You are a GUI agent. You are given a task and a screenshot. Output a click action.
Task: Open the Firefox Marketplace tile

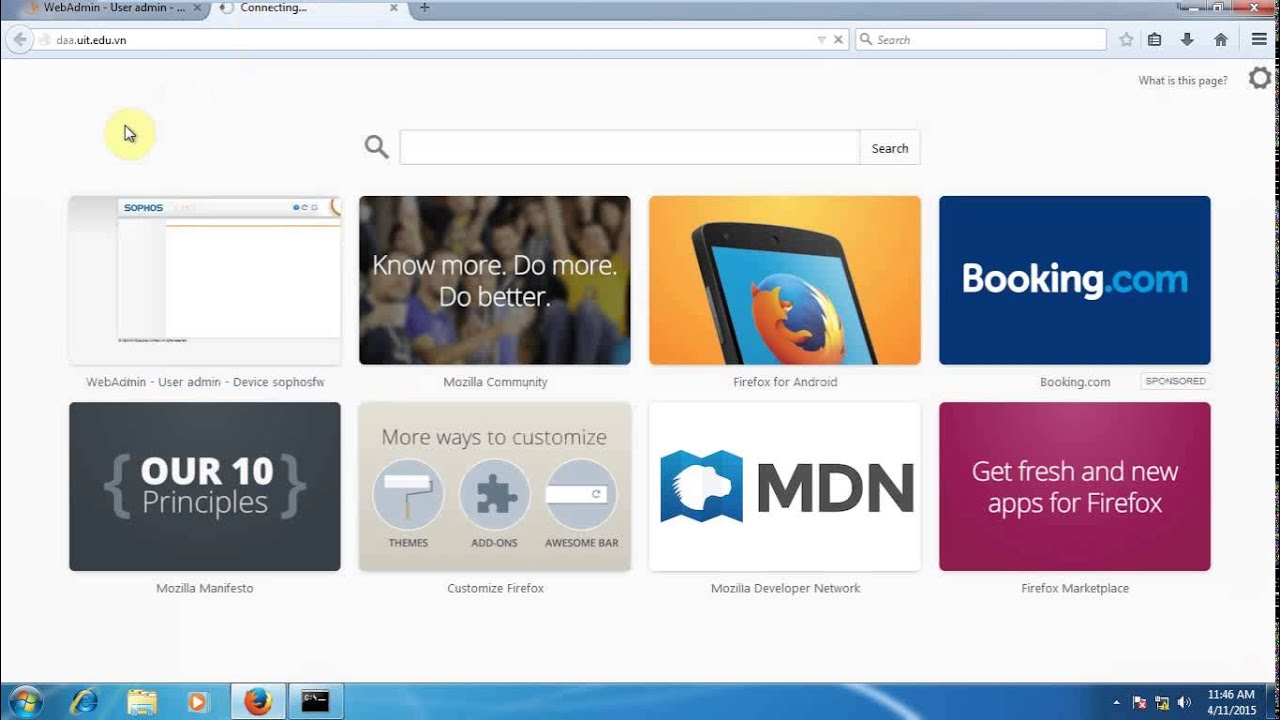(x=1075, y=487)
